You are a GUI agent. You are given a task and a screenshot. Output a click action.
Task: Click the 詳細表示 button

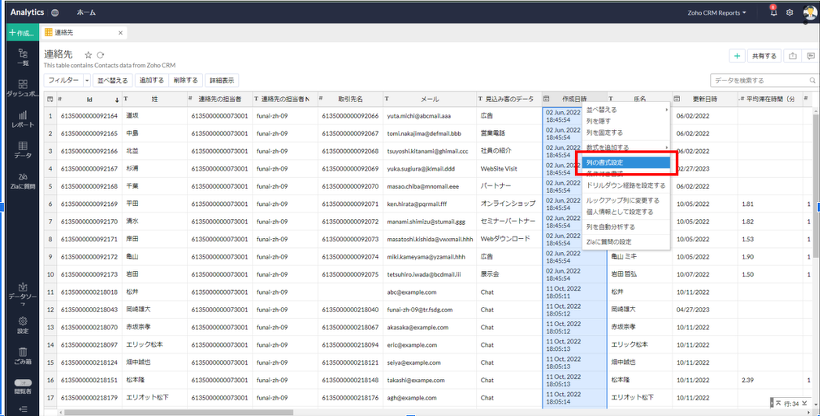coord(221,80)
